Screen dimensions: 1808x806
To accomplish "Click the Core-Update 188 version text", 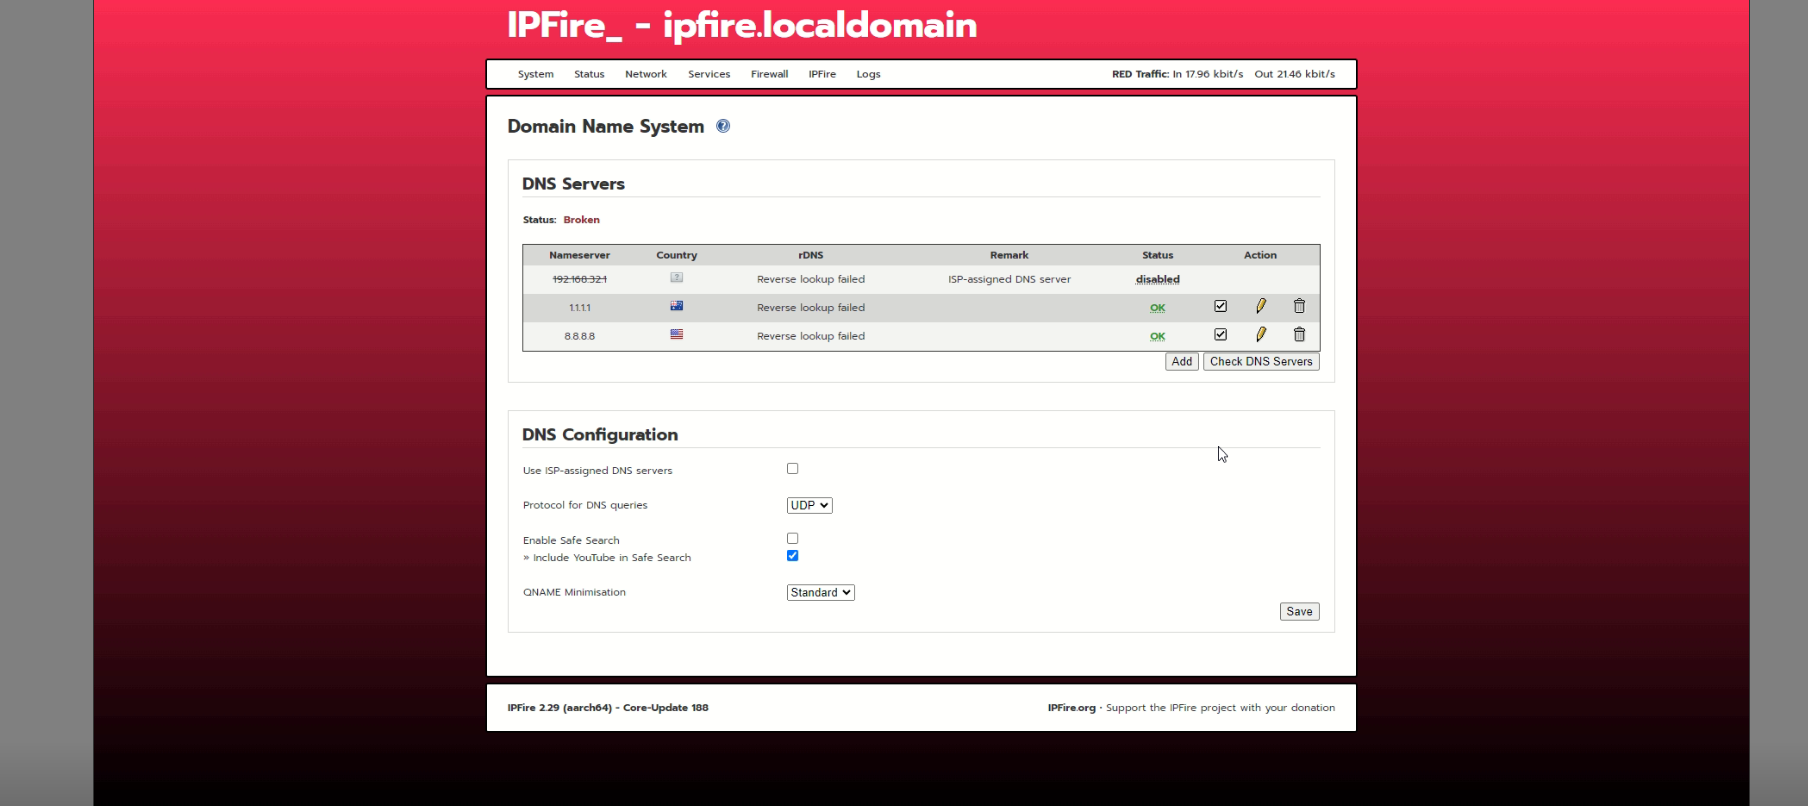I will click(666, 708).
